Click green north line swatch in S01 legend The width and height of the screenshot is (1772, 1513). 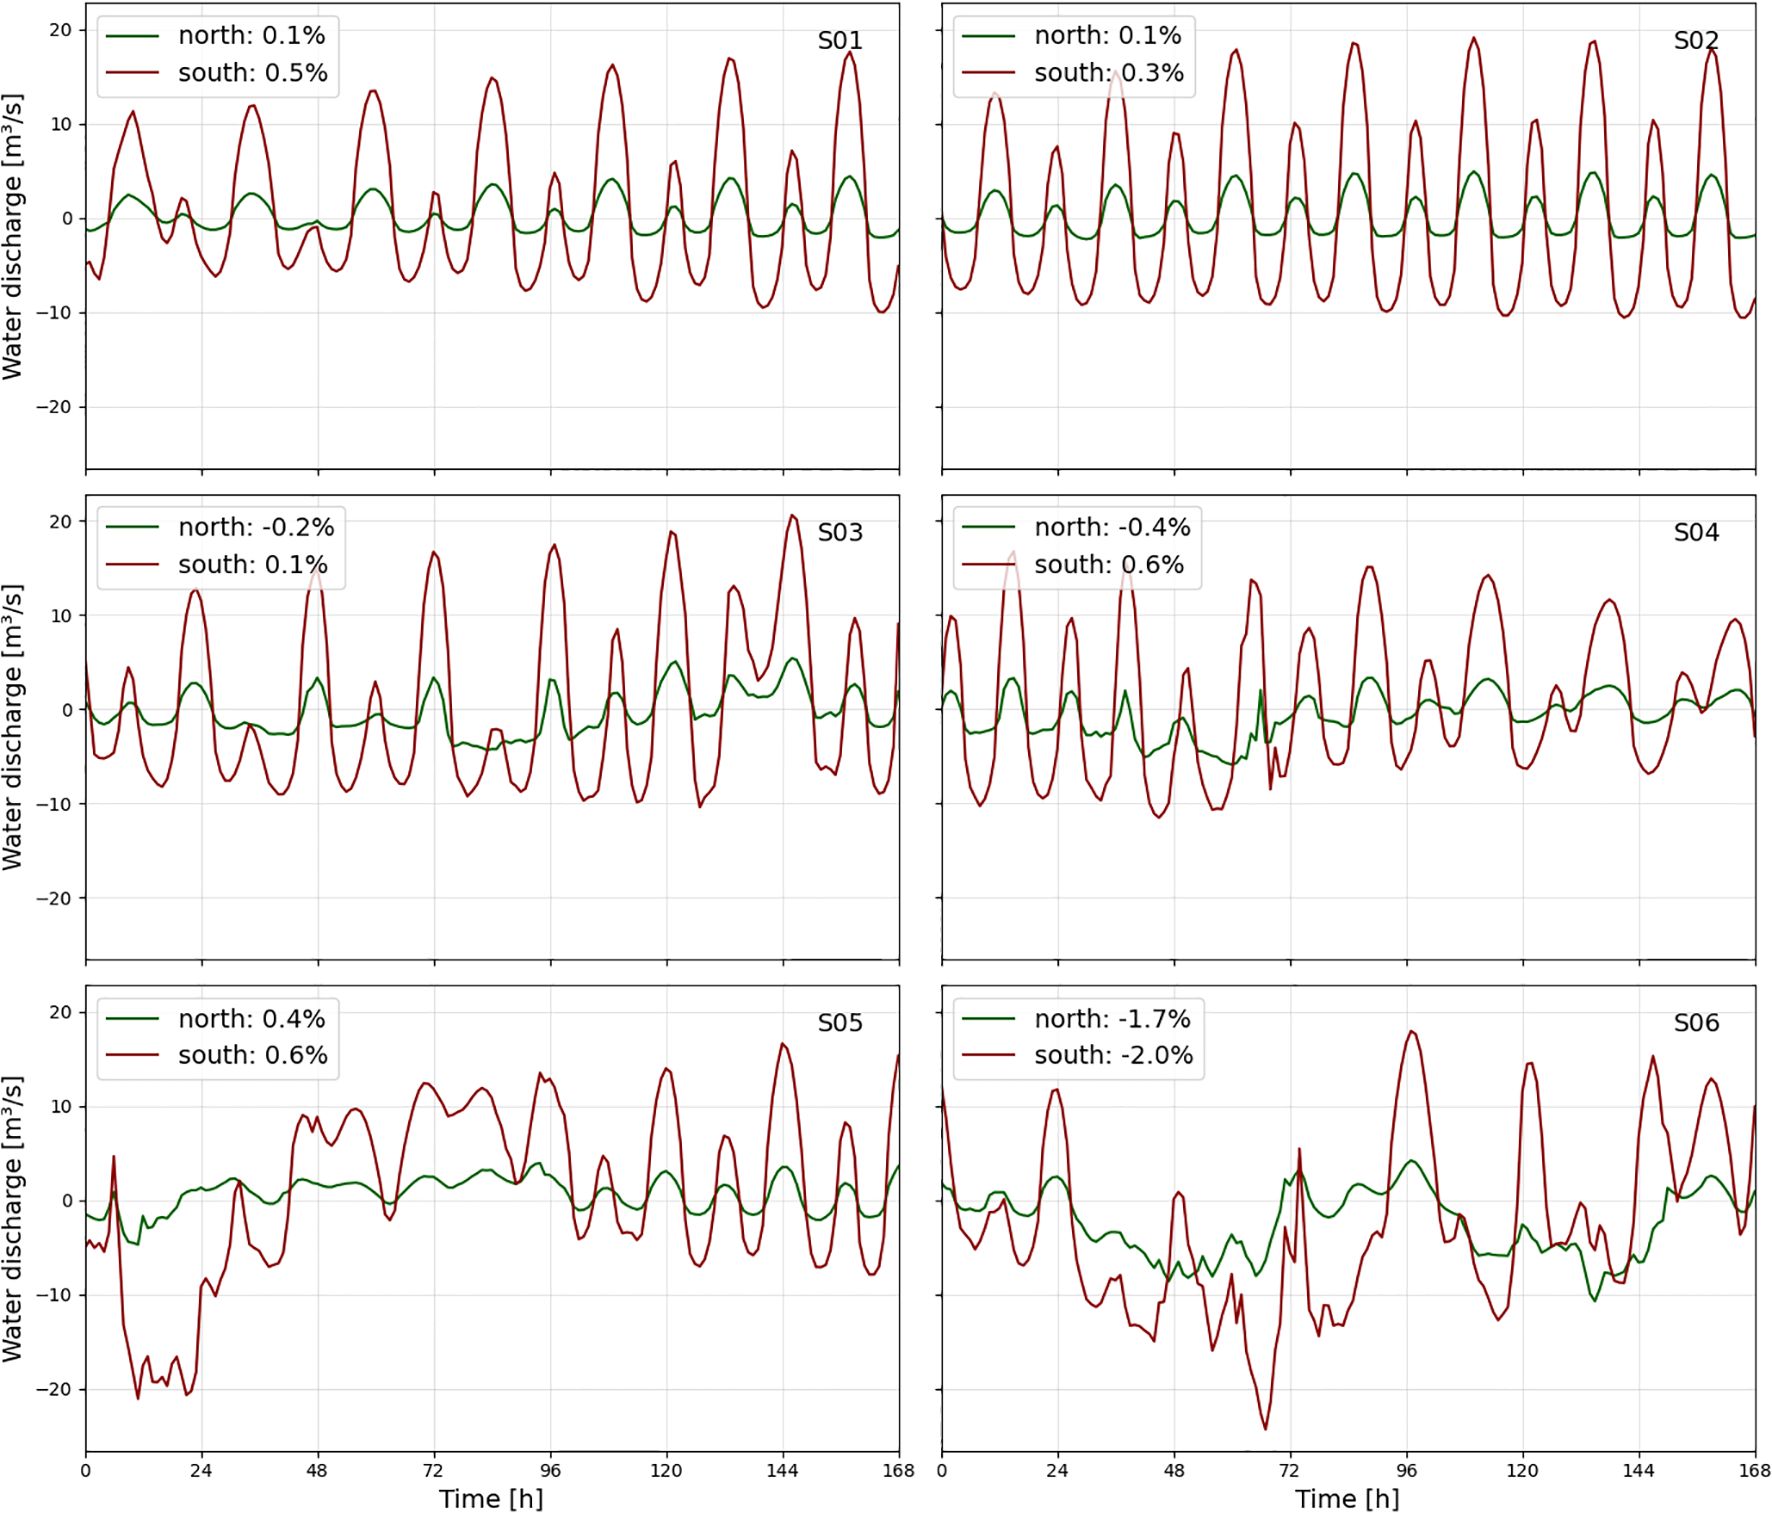(133, 36)
